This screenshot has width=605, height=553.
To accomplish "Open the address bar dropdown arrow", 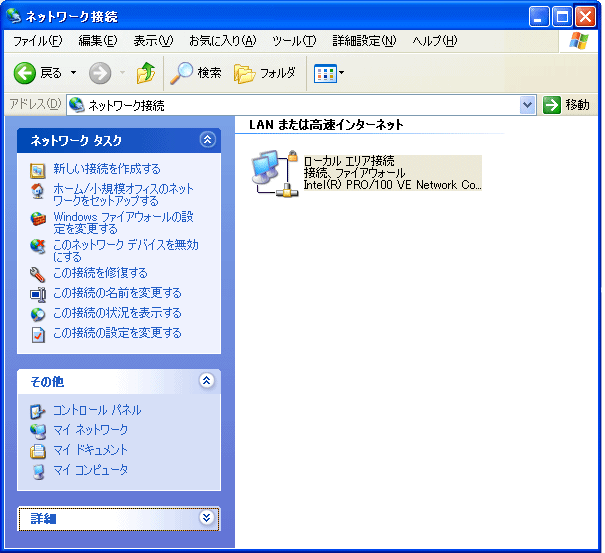I will point(527,105).
